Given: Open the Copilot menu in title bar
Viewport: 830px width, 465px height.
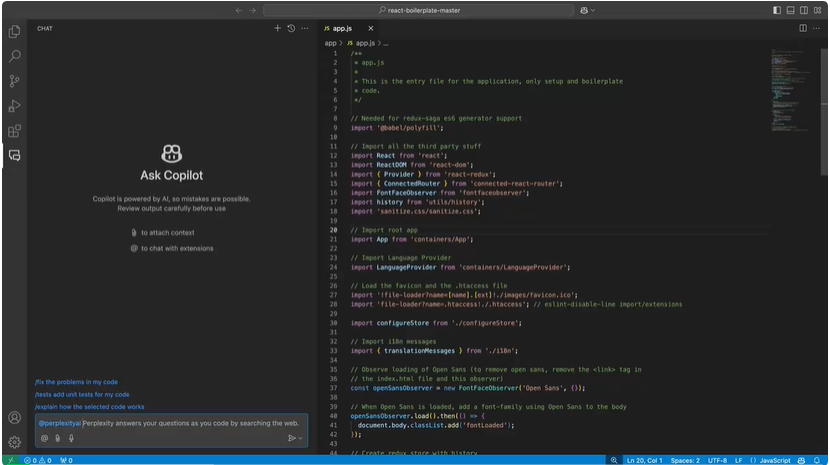Looking at the screenshot, I should 584,10.
